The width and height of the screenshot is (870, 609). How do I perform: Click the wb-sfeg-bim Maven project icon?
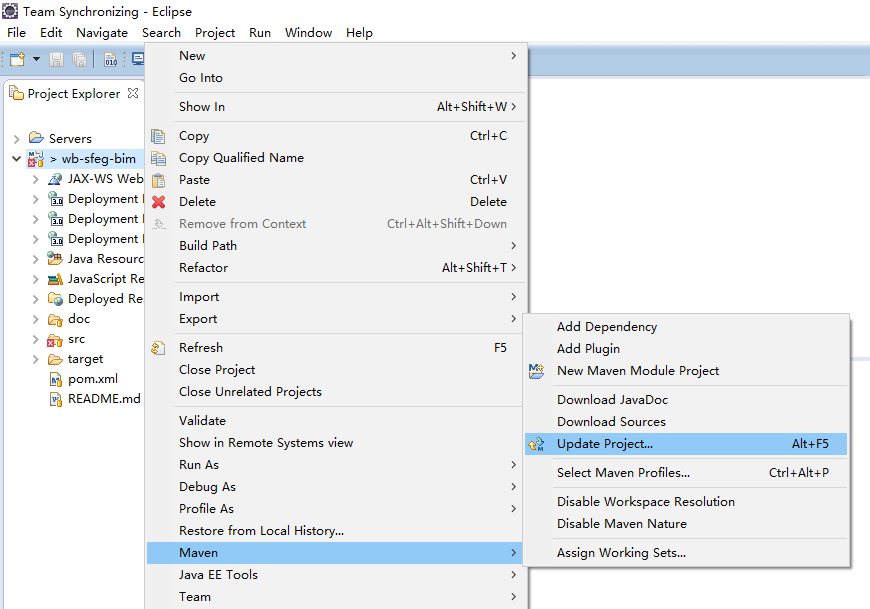(36, 159)
